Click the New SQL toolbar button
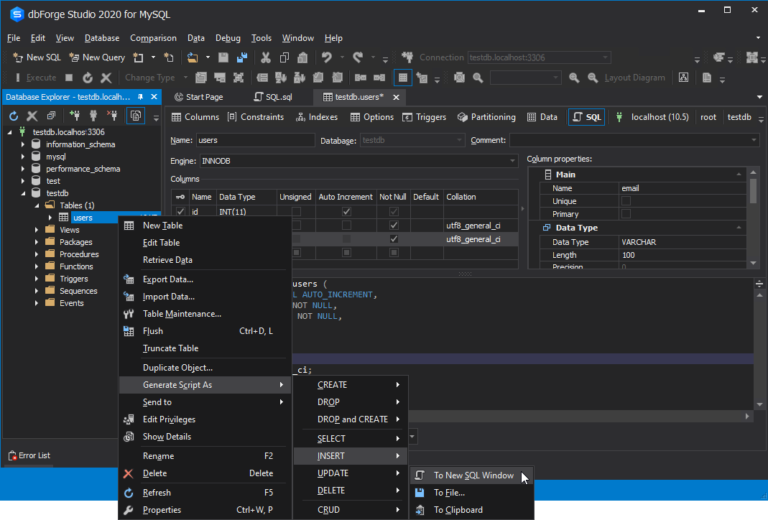This screenshot has height=520, width=768. (36, 58)
